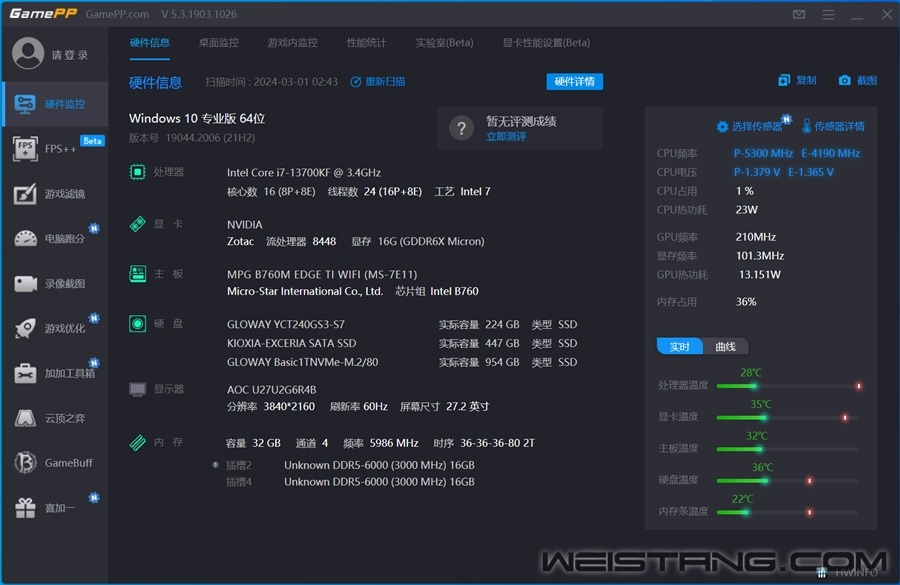Open the 游戏优化 rocket icon

point(25,328)
